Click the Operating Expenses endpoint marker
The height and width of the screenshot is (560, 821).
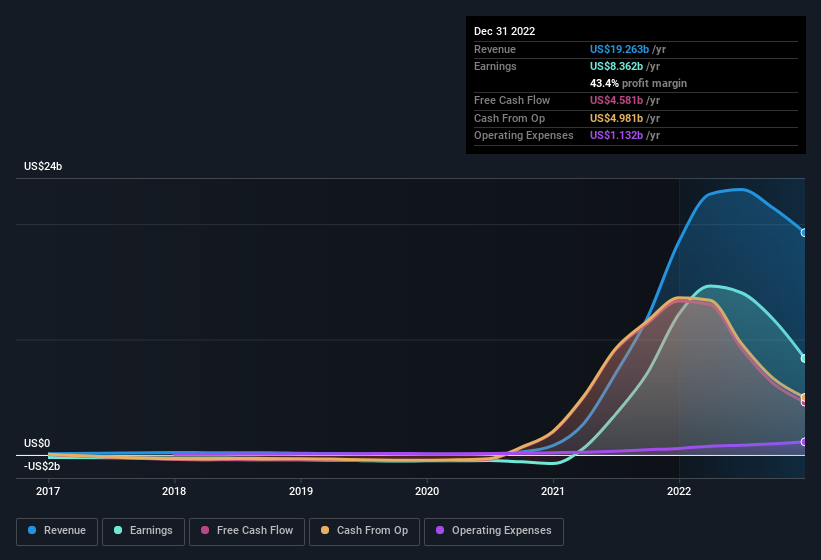(804, 442)
